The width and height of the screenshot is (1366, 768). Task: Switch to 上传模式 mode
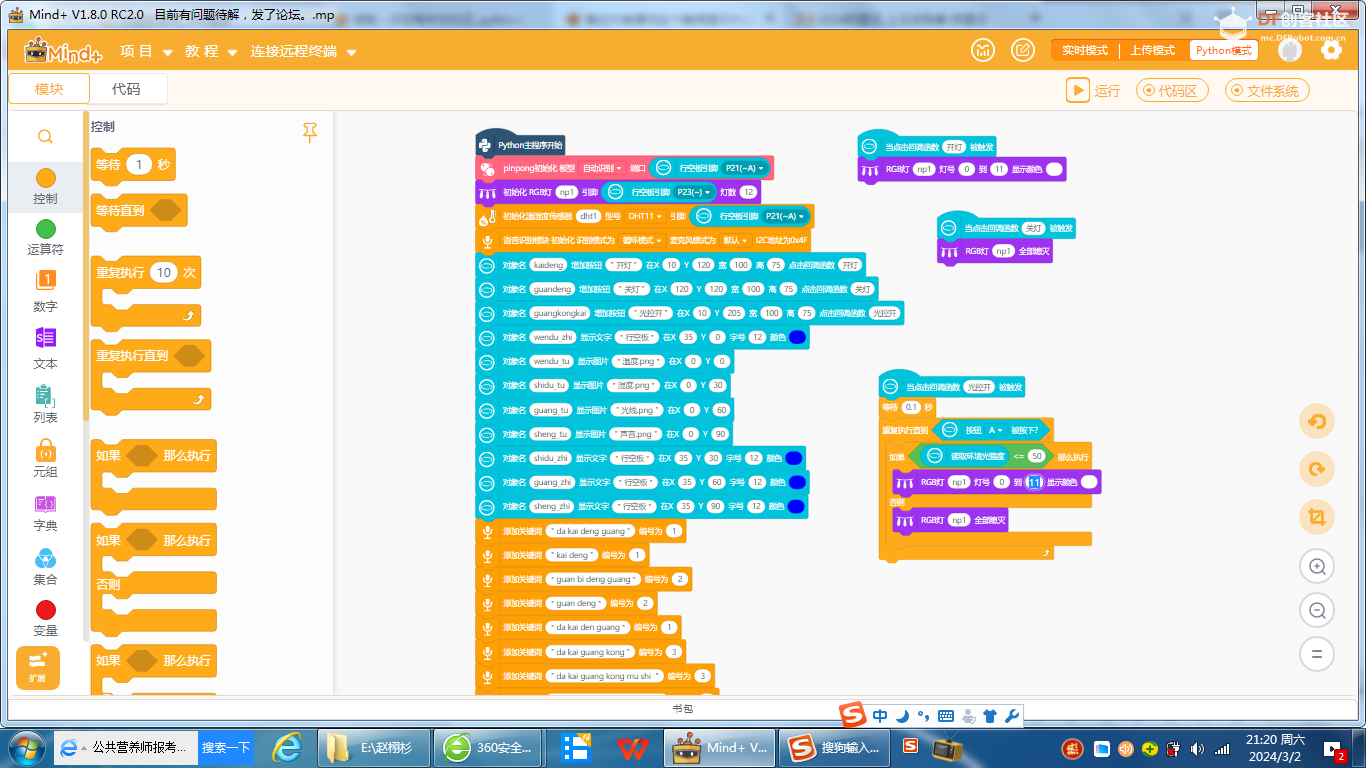click(x=1153, y=50)
